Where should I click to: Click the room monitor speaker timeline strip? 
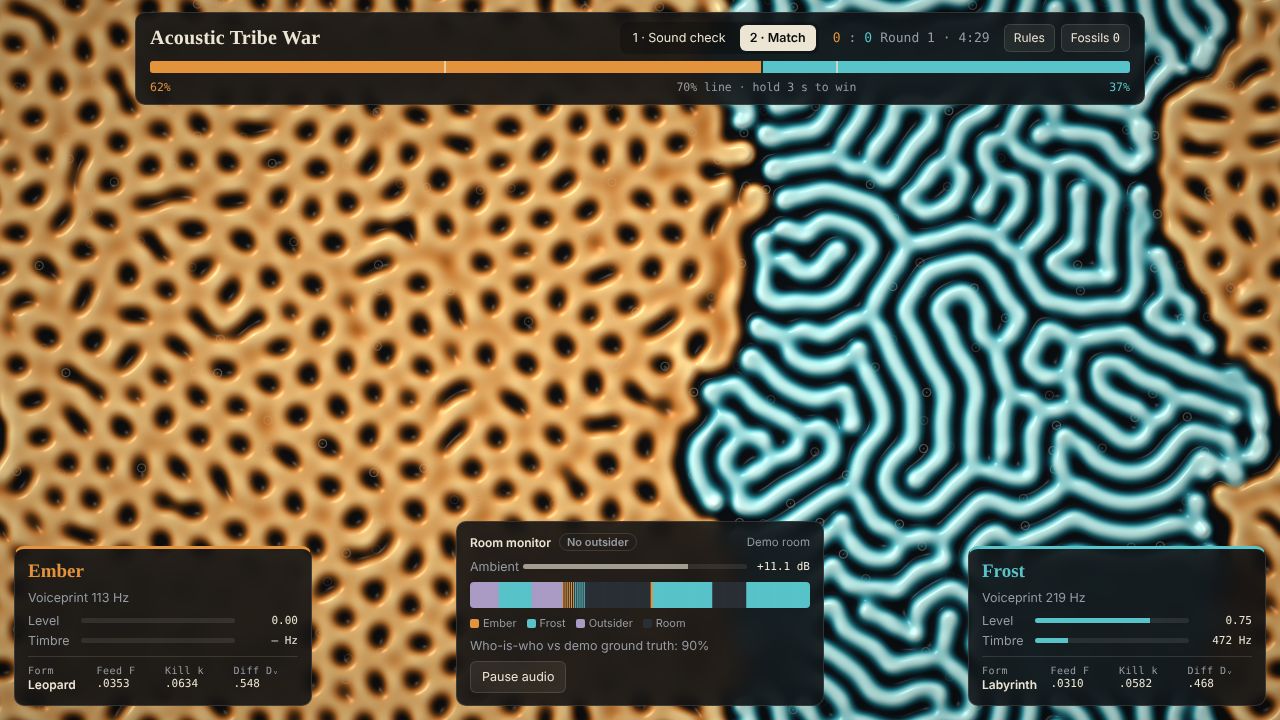pos(640,595)
